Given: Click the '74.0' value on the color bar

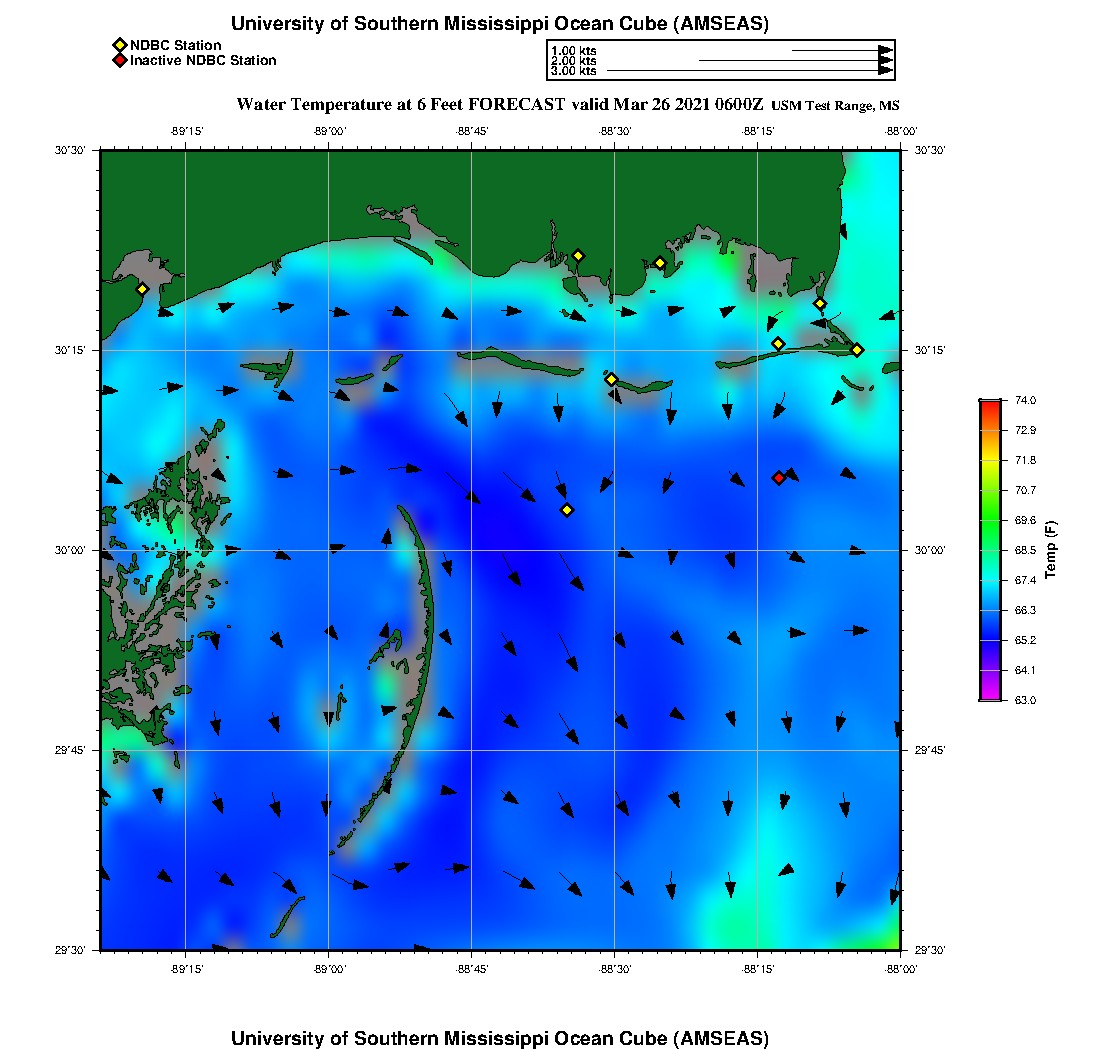Looking at the screenshot, I should tap(1025, 400).
